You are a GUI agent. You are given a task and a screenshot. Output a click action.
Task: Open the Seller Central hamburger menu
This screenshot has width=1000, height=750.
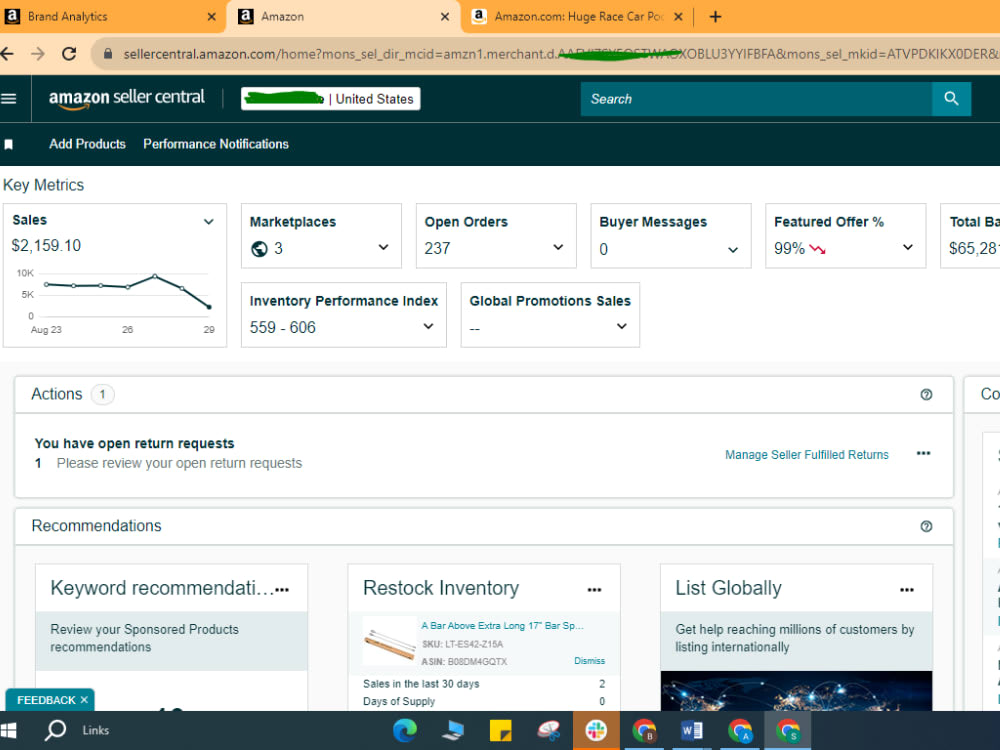pyautogui.click(x=9, y=99)
